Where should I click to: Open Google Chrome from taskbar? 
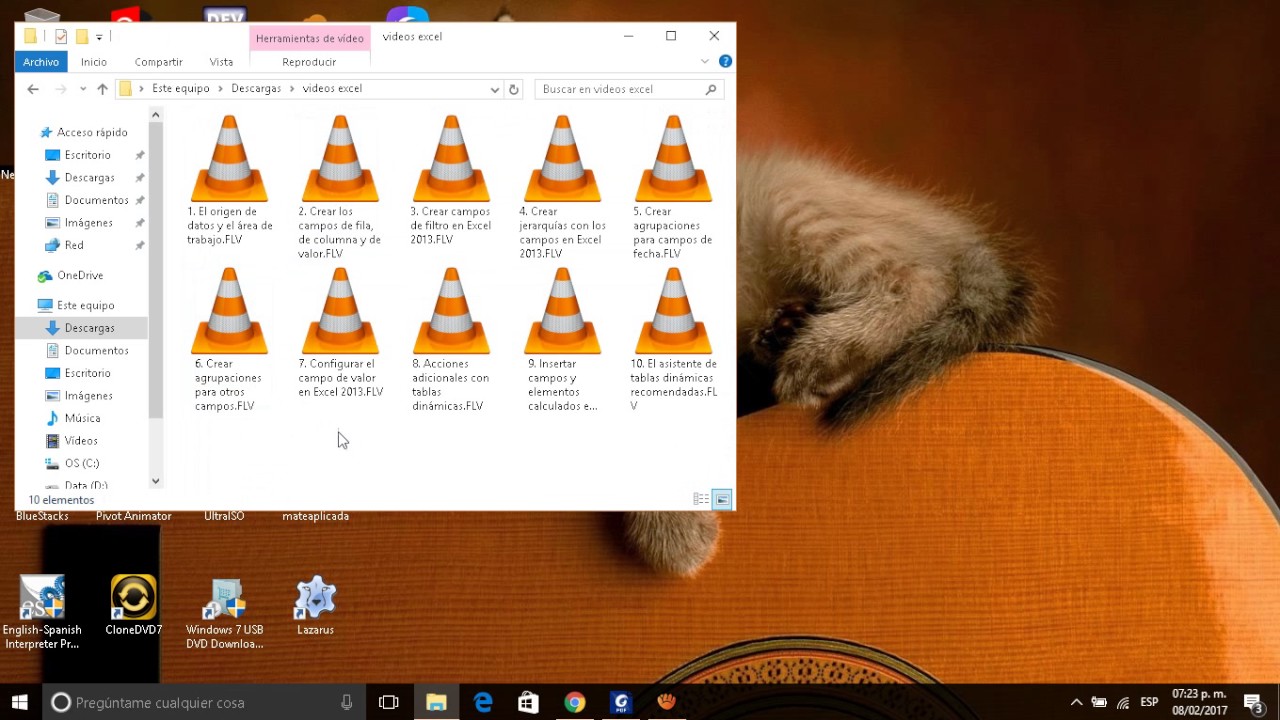[x=574, y=703]
